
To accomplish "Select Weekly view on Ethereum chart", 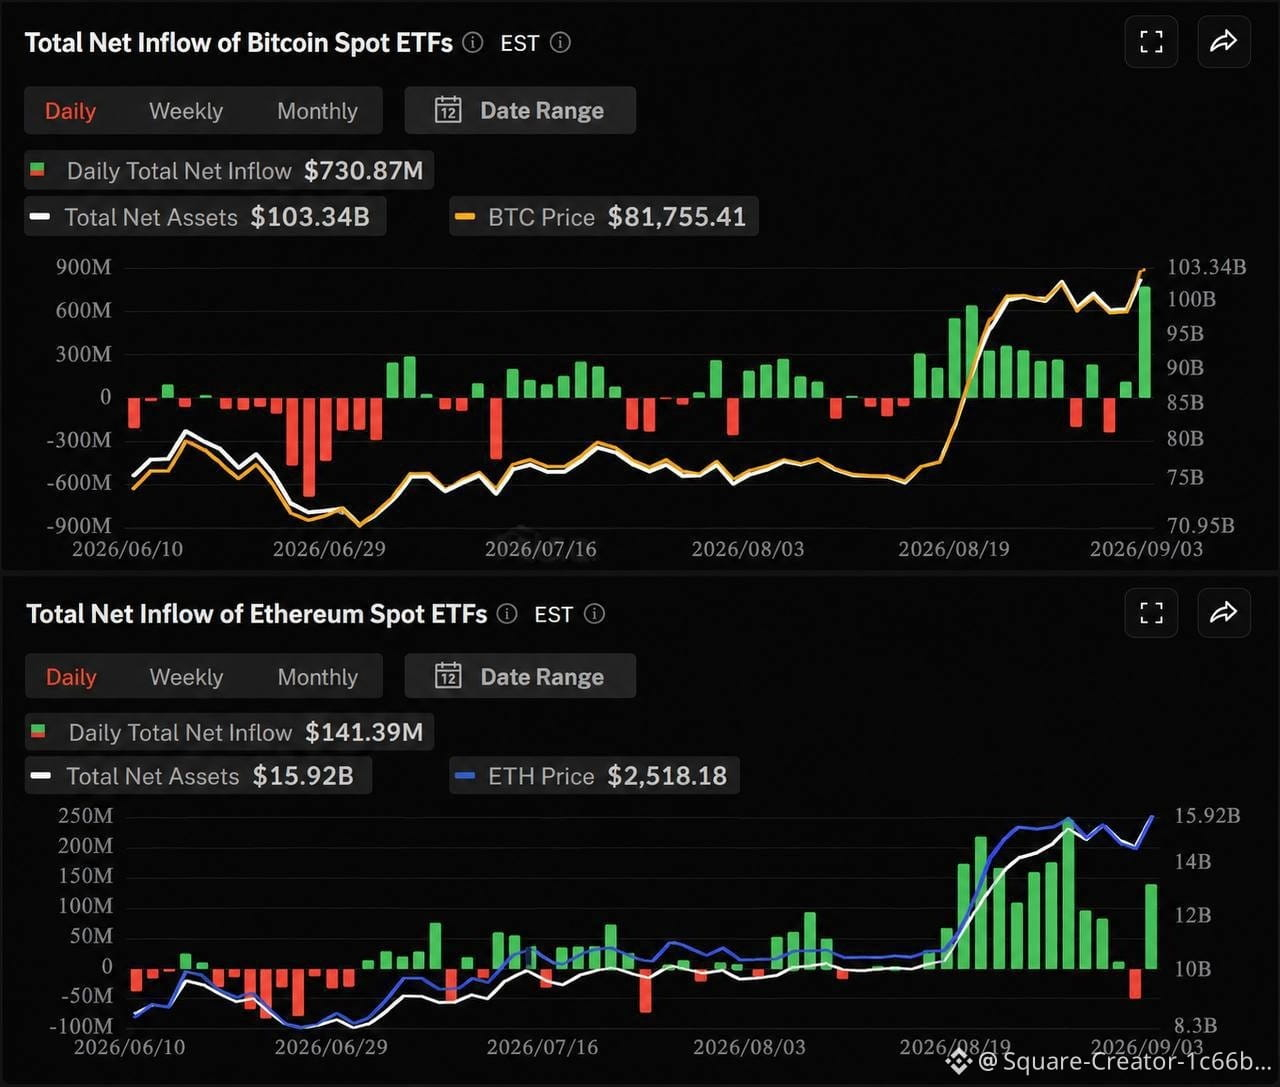I will [186, 677].
